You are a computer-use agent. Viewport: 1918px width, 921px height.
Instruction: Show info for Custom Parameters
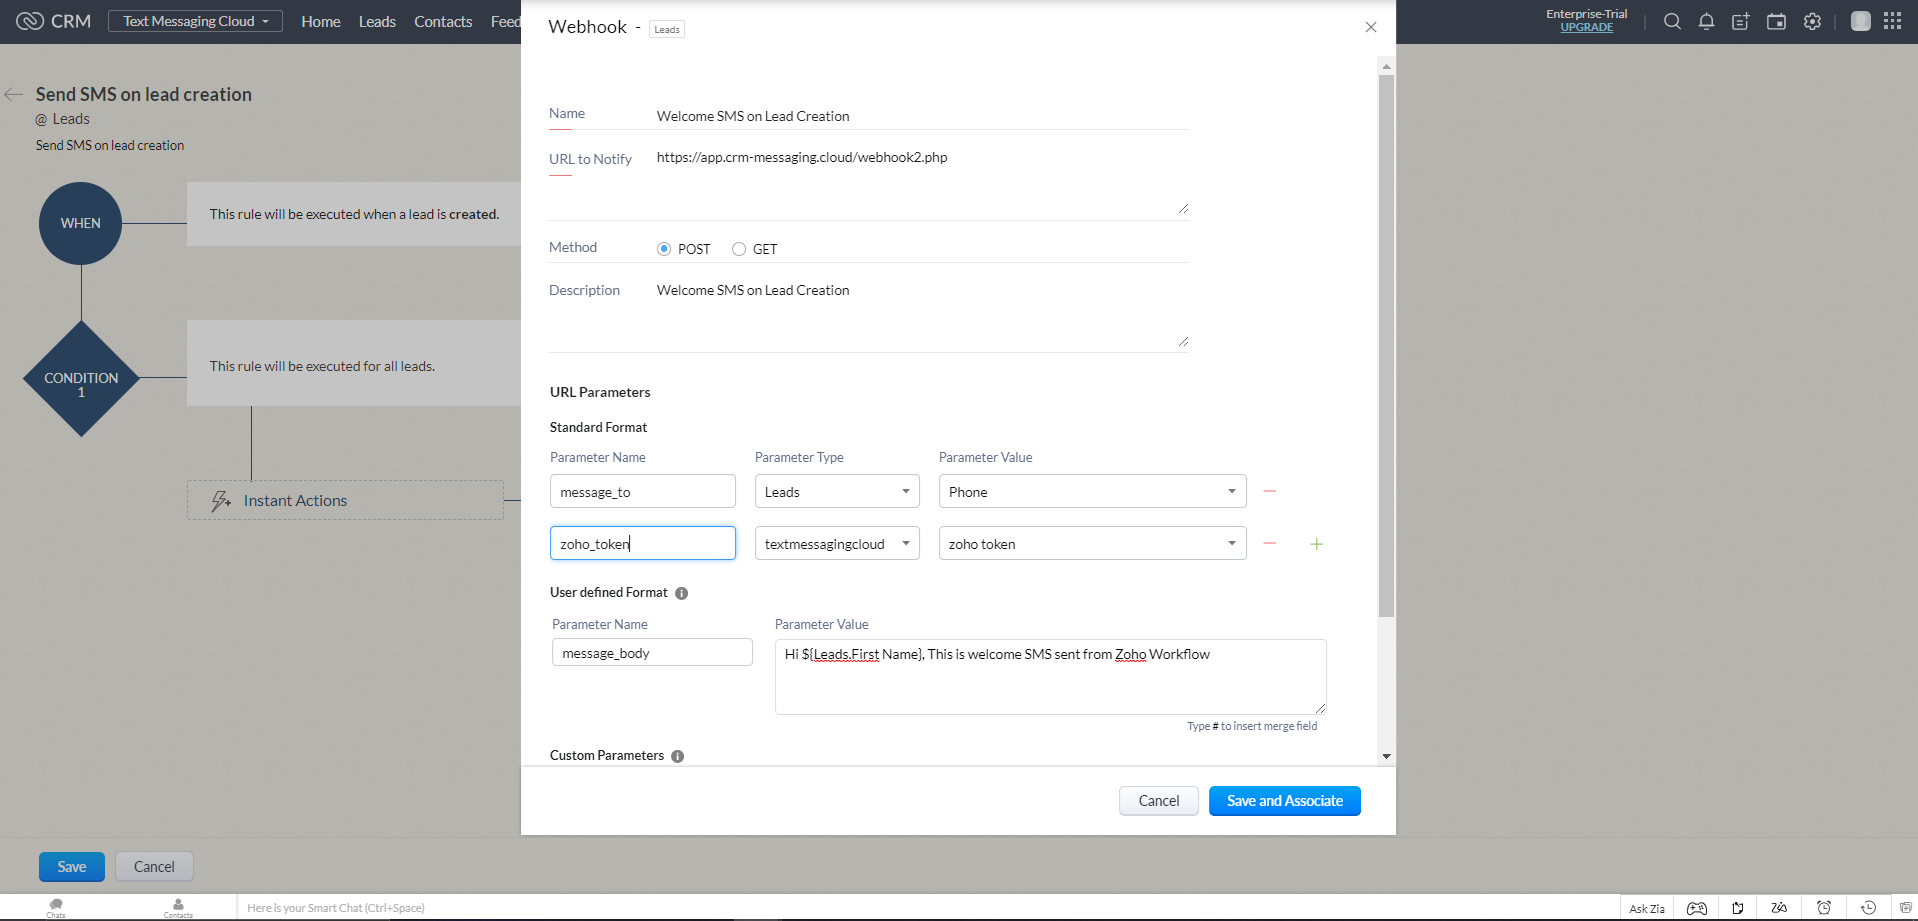(x=678, y=756)
